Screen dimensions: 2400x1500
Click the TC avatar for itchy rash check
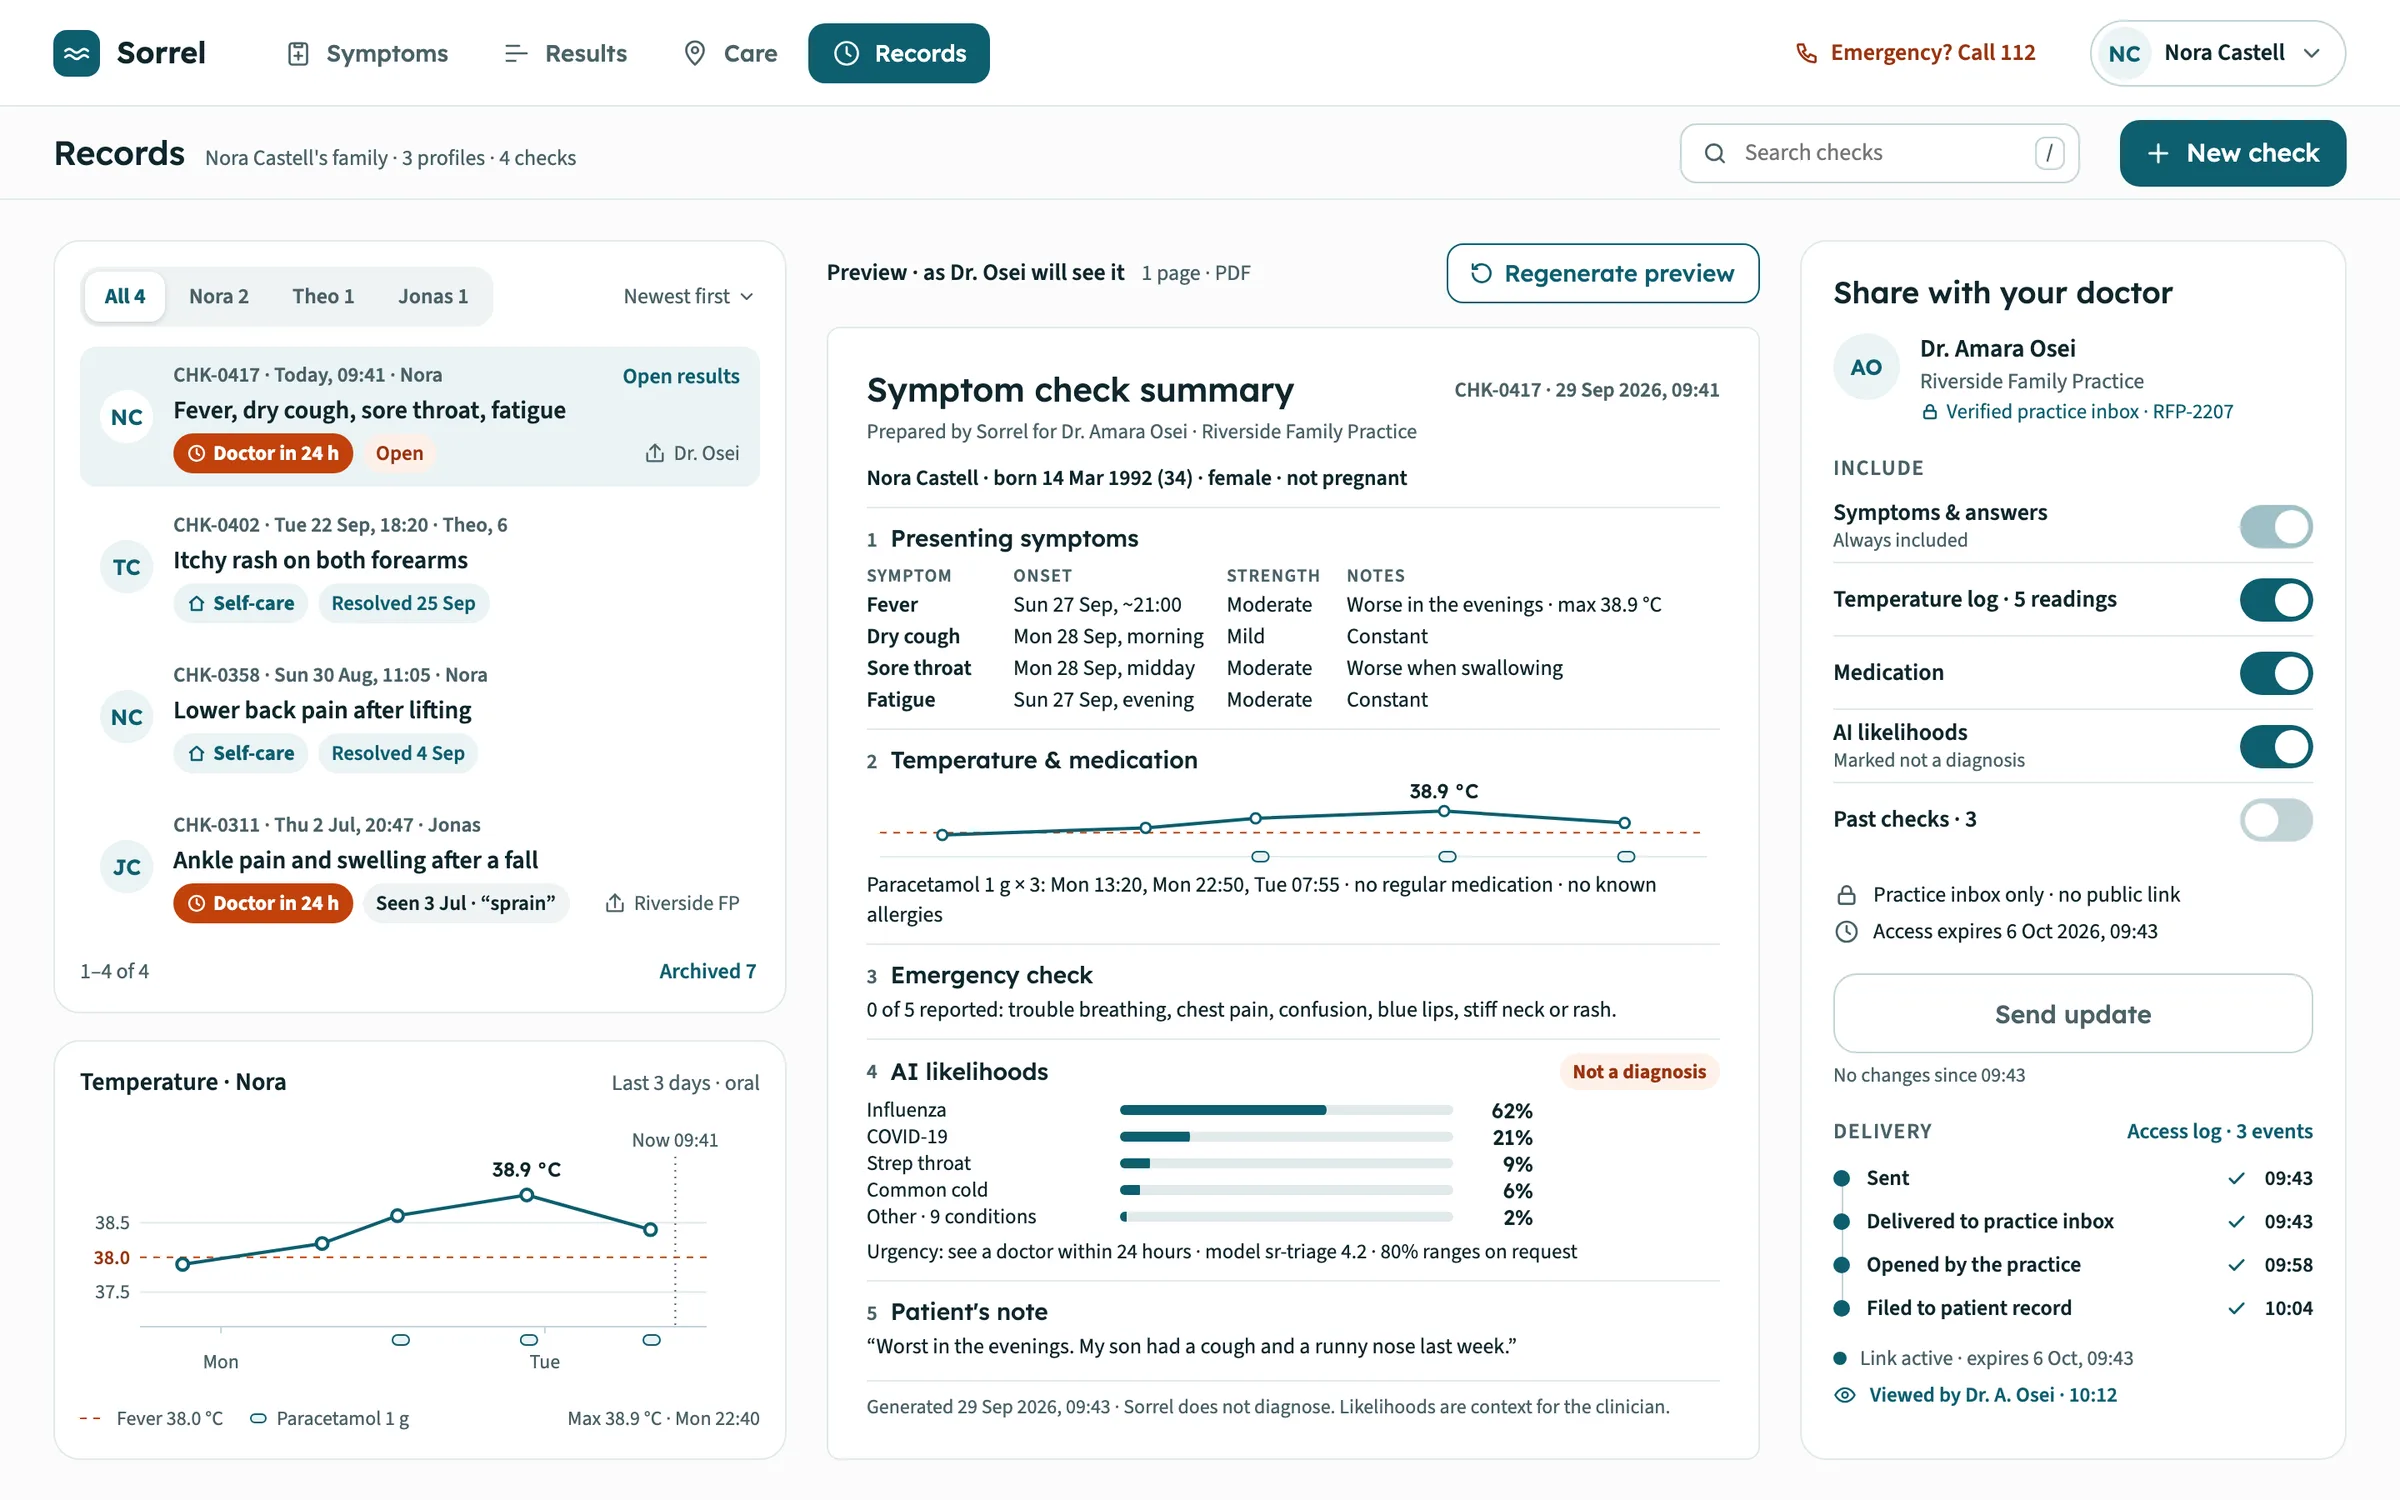(x=127, y=567)
